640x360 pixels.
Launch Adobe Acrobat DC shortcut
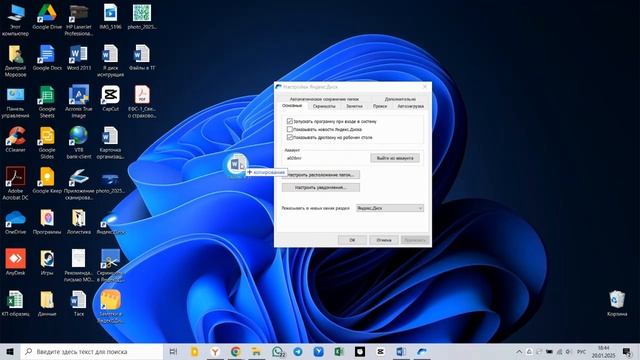pyautogui.click(x=15, y=184)
